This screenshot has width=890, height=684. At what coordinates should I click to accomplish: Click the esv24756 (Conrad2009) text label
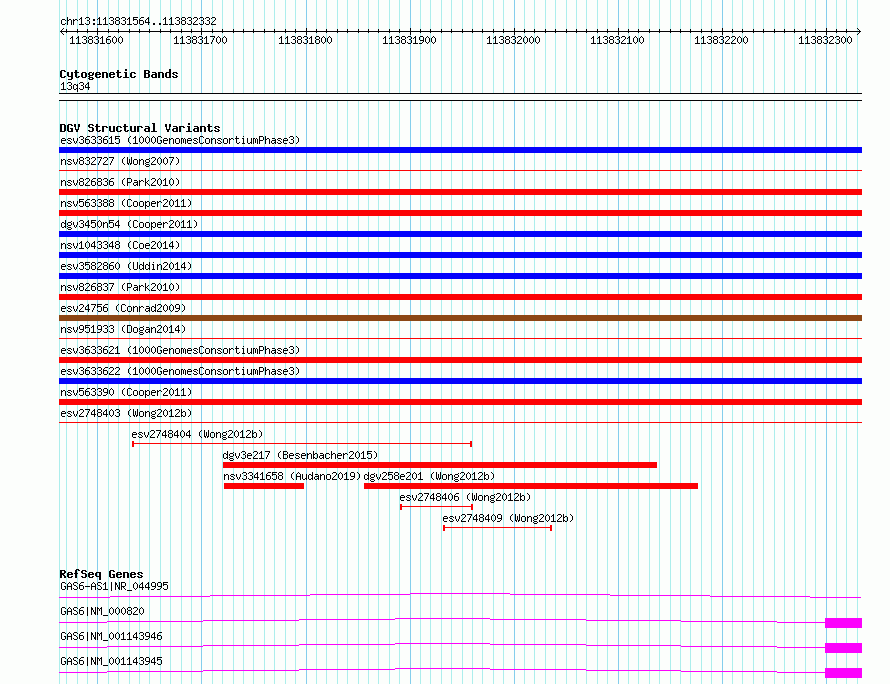point(123,308)
